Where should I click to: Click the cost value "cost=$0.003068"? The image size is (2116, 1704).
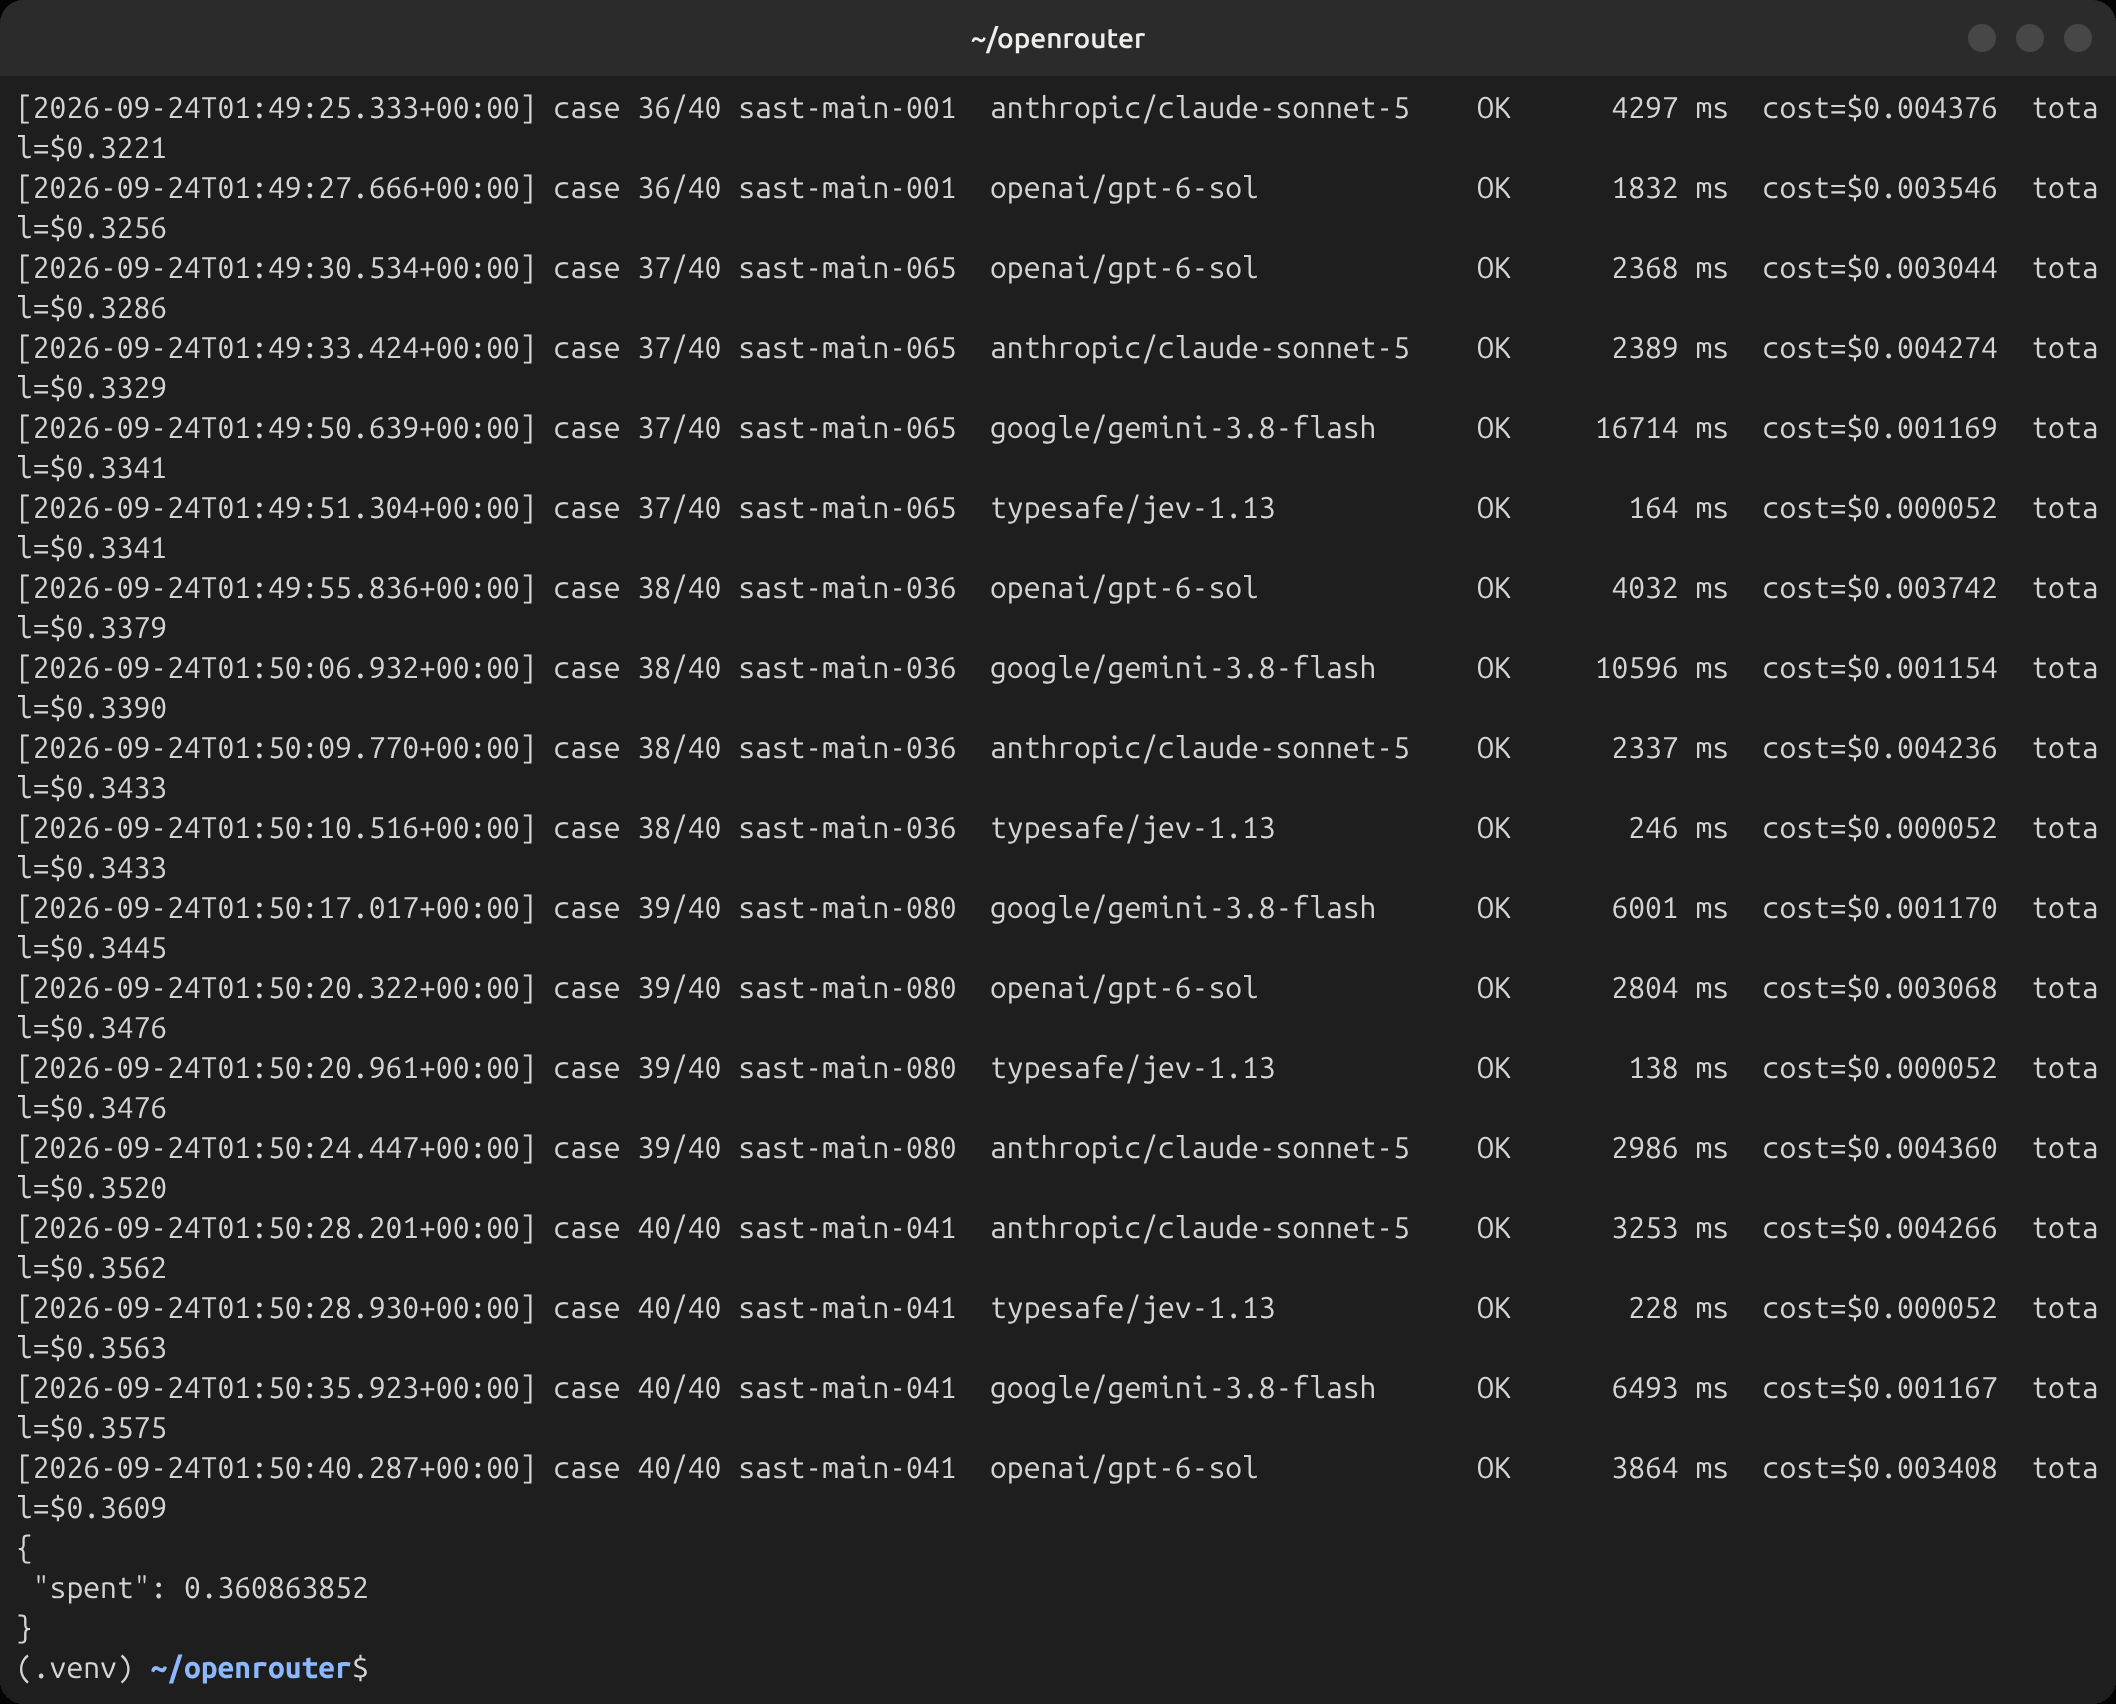point(1879,988)
